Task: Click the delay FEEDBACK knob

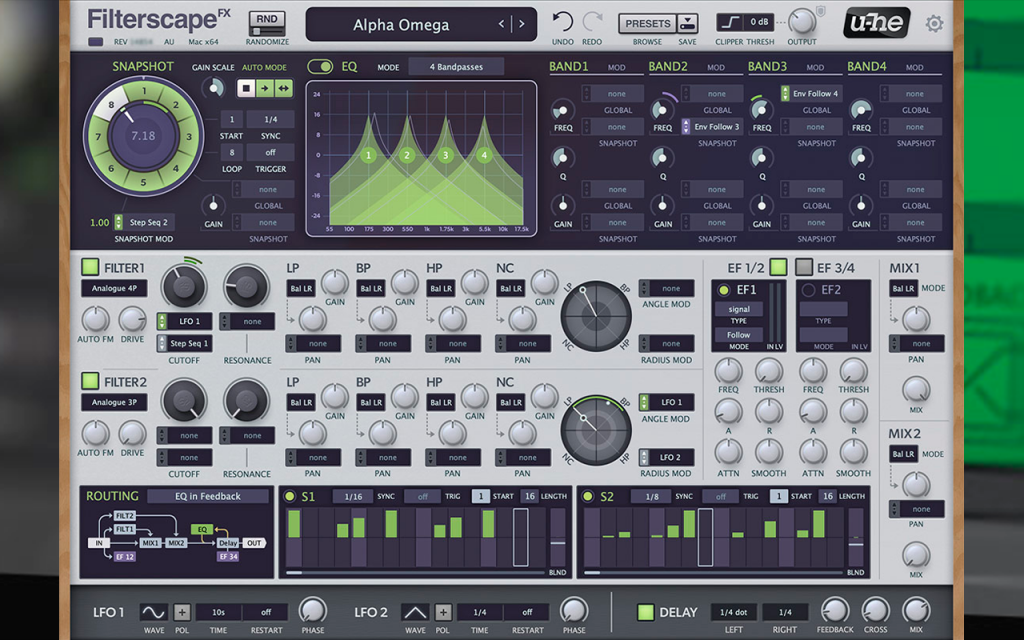Action: 834,610
